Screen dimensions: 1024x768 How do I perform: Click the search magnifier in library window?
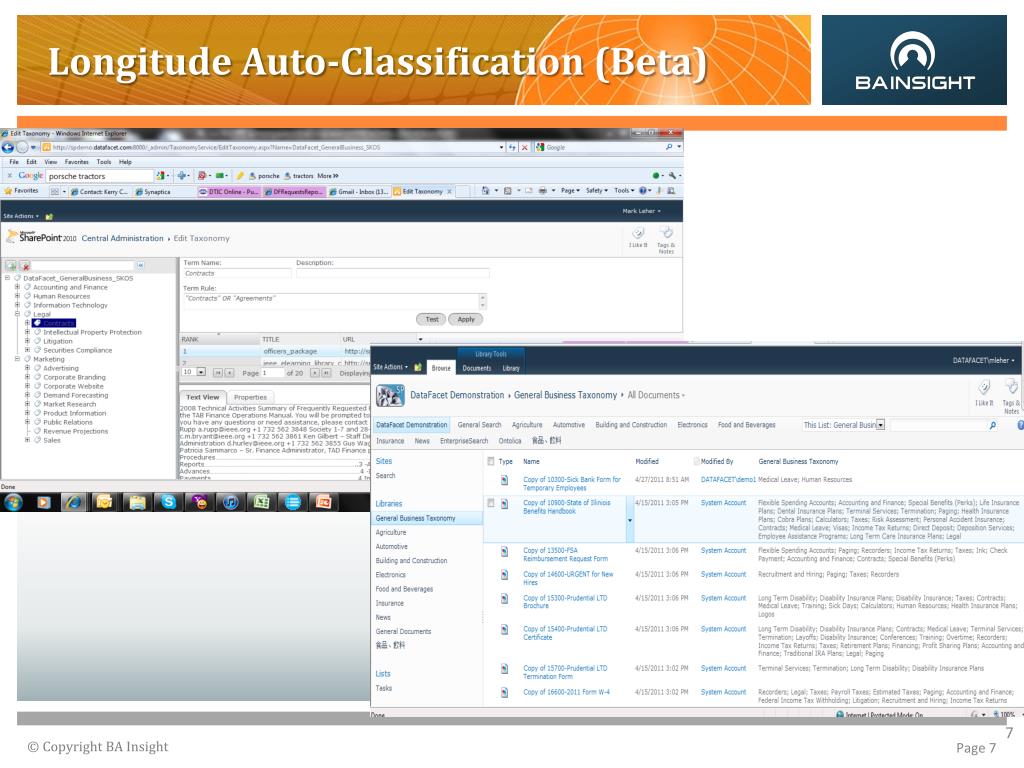coord(993,425)
